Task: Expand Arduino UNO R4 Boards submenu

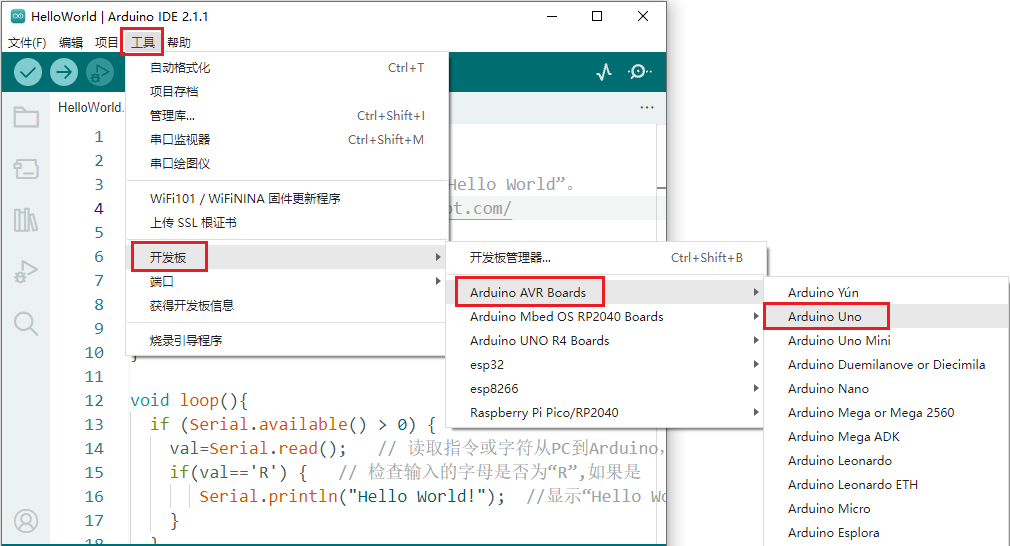Action: (x=605, y=340)
